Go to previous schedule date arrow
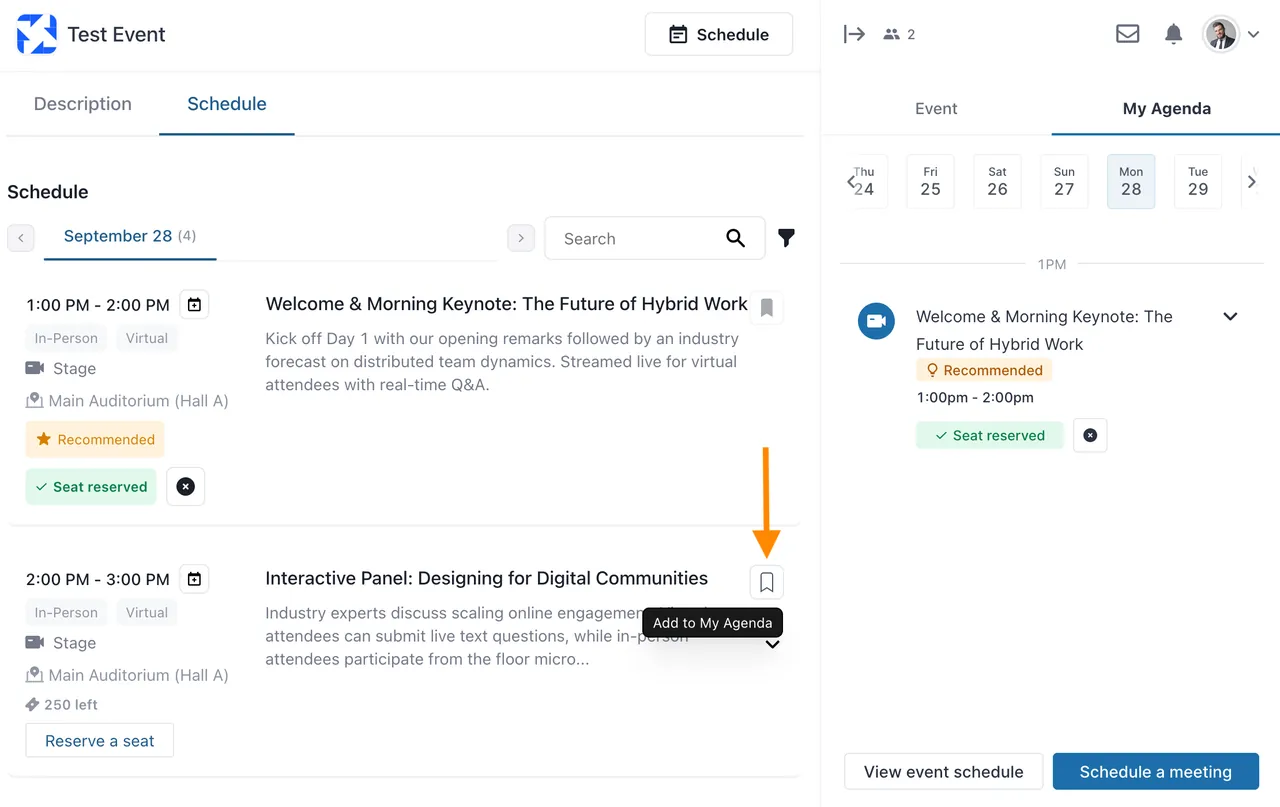 [21, 238]
